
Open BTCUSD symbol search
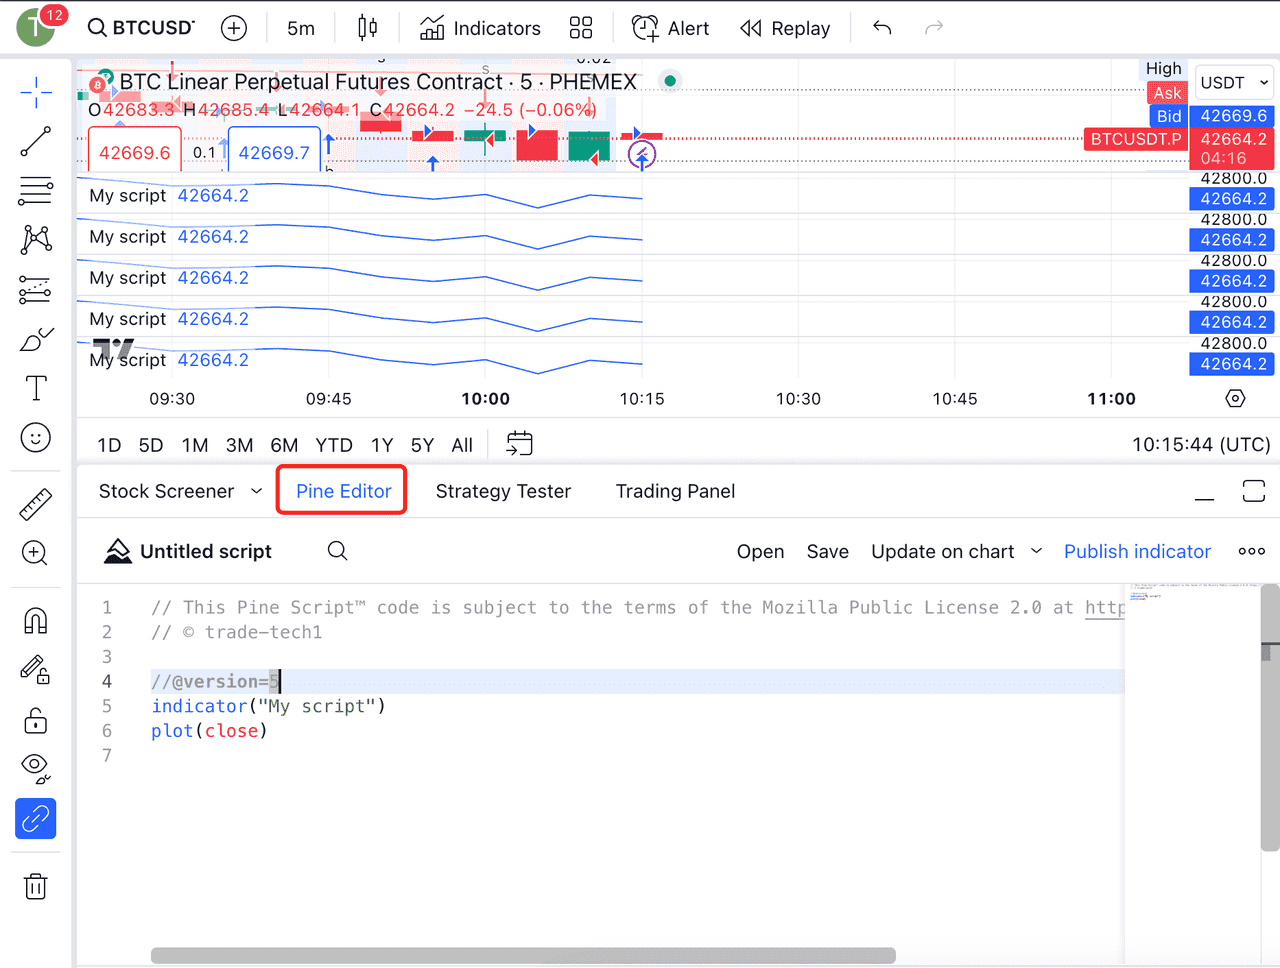click(x=141, y=28)
